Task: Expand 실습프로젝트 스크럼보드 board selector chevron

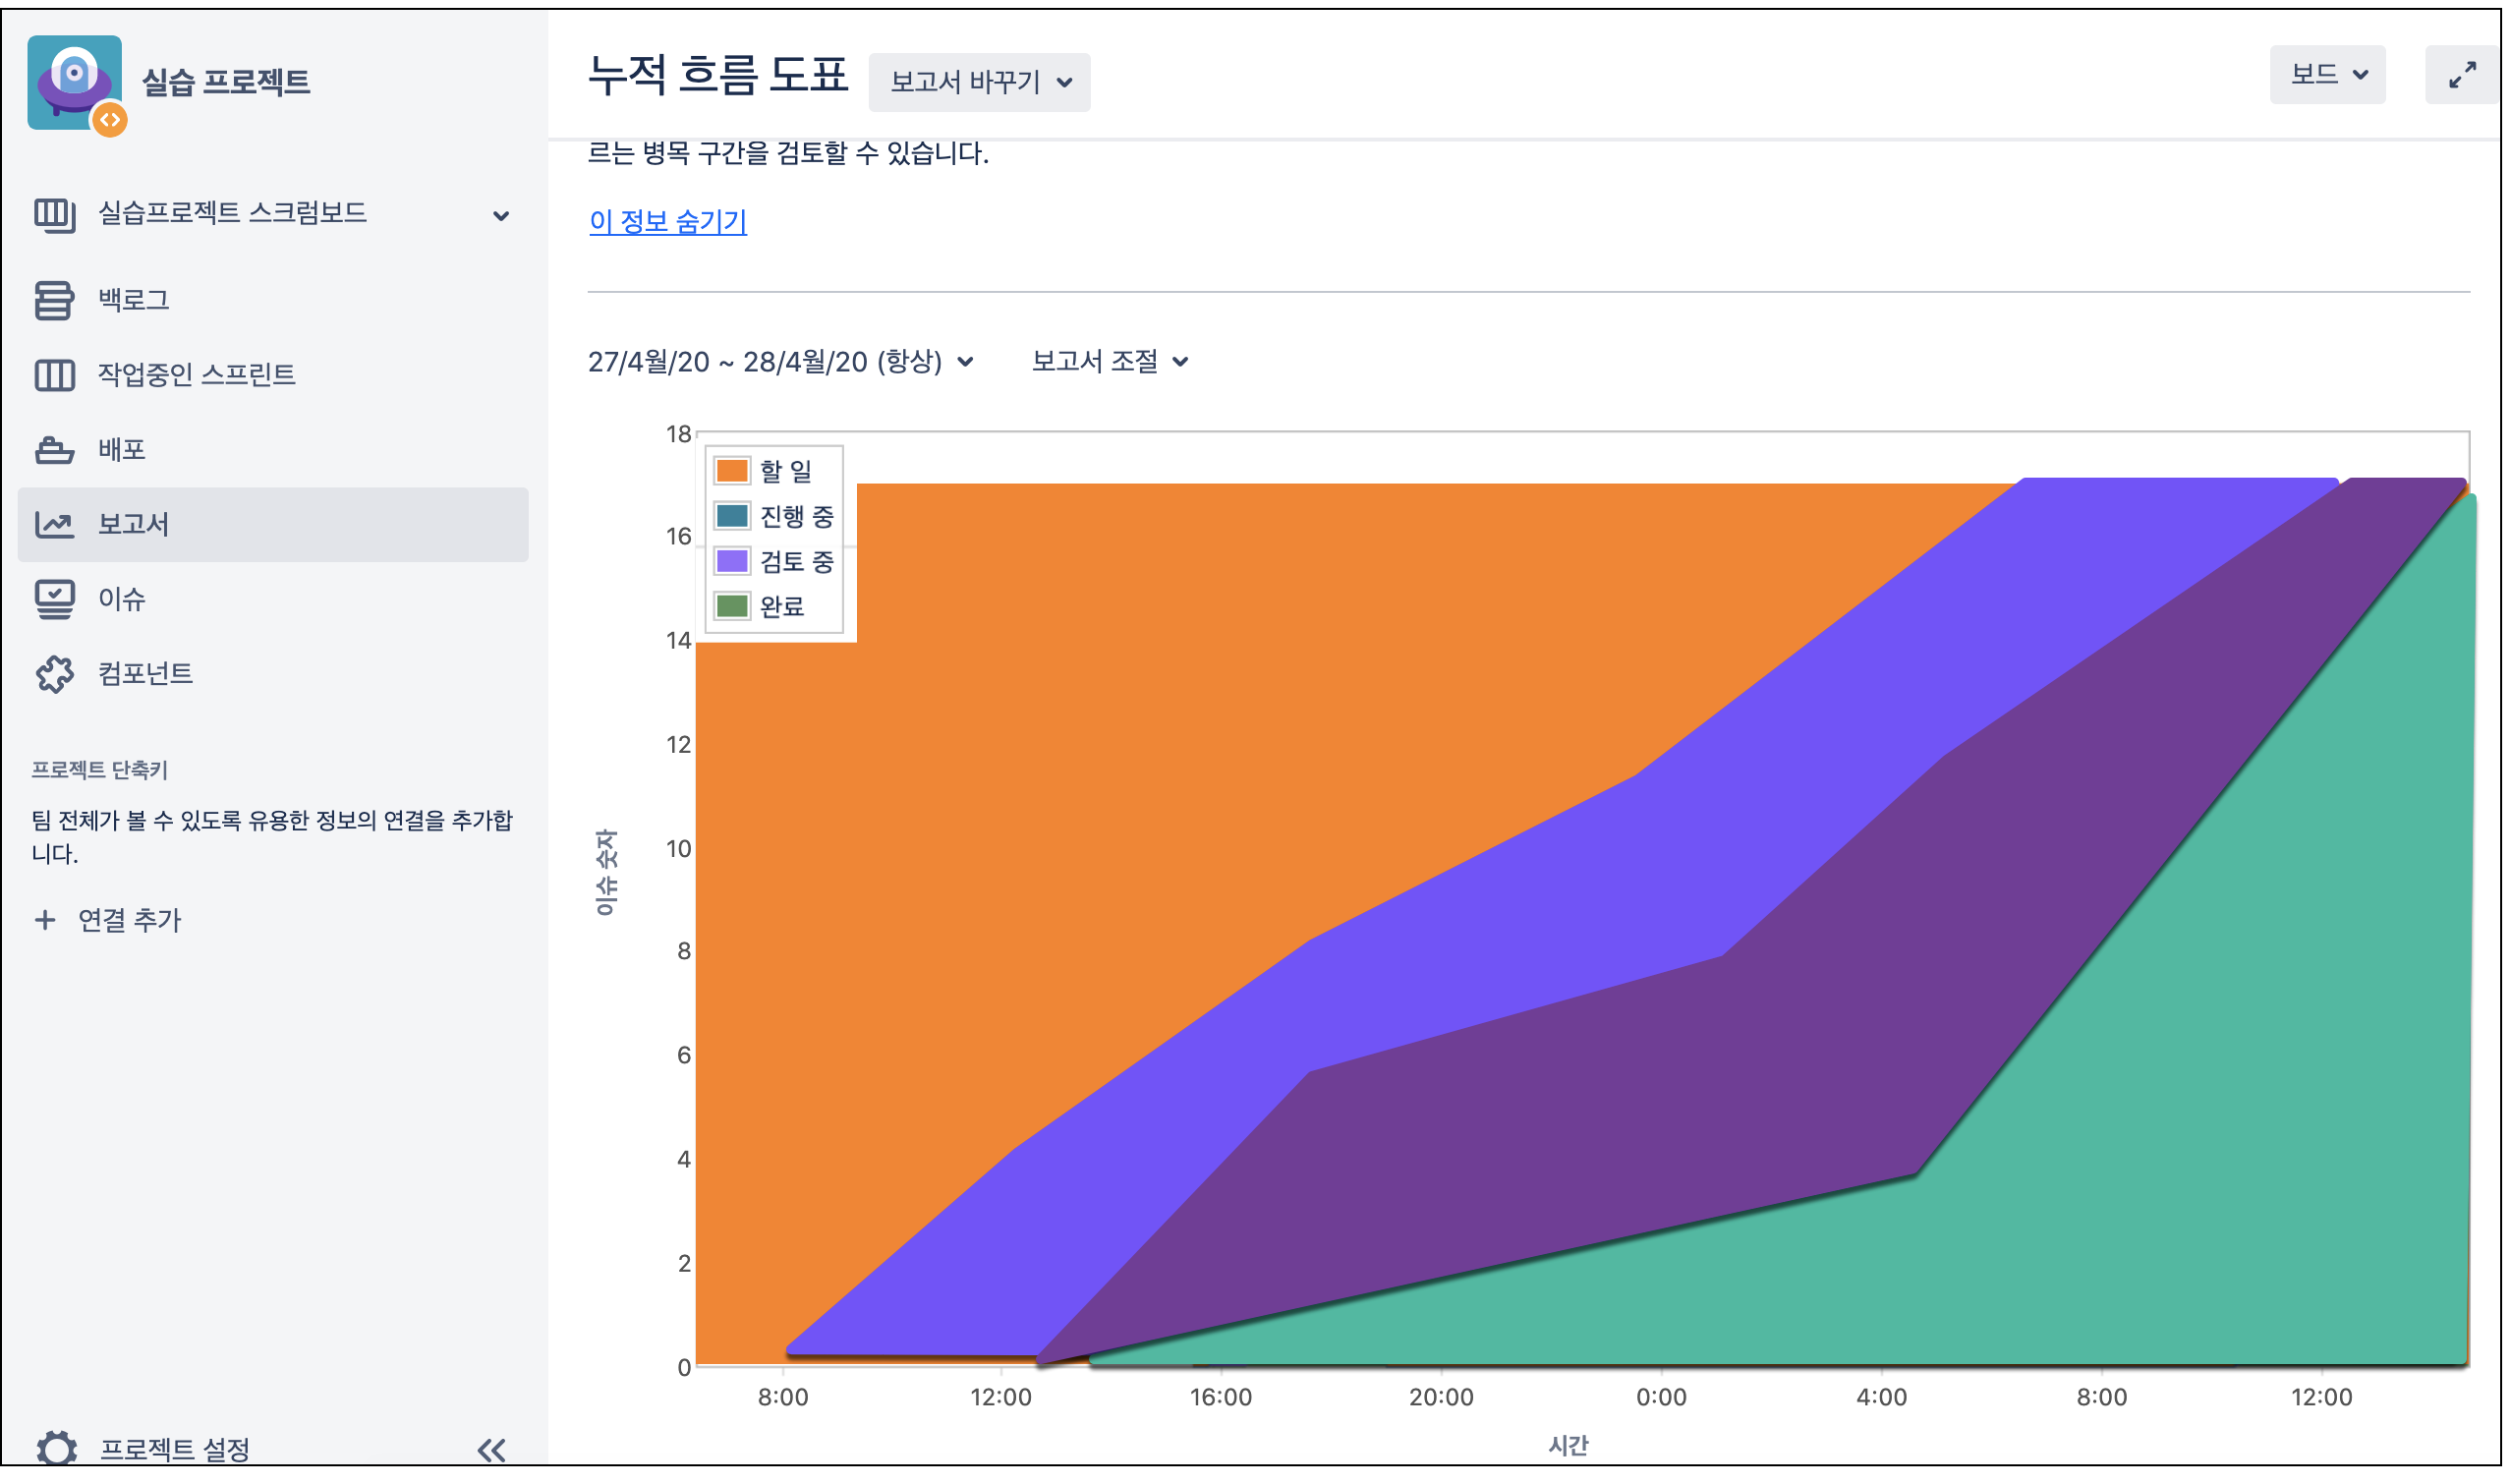Action: coord(501,215)
